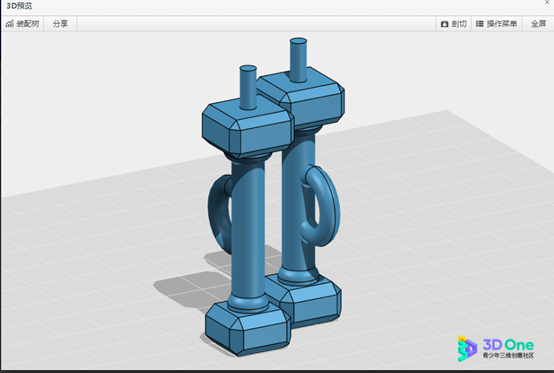Pick the thin pin atop the rear block

(298, 59)
